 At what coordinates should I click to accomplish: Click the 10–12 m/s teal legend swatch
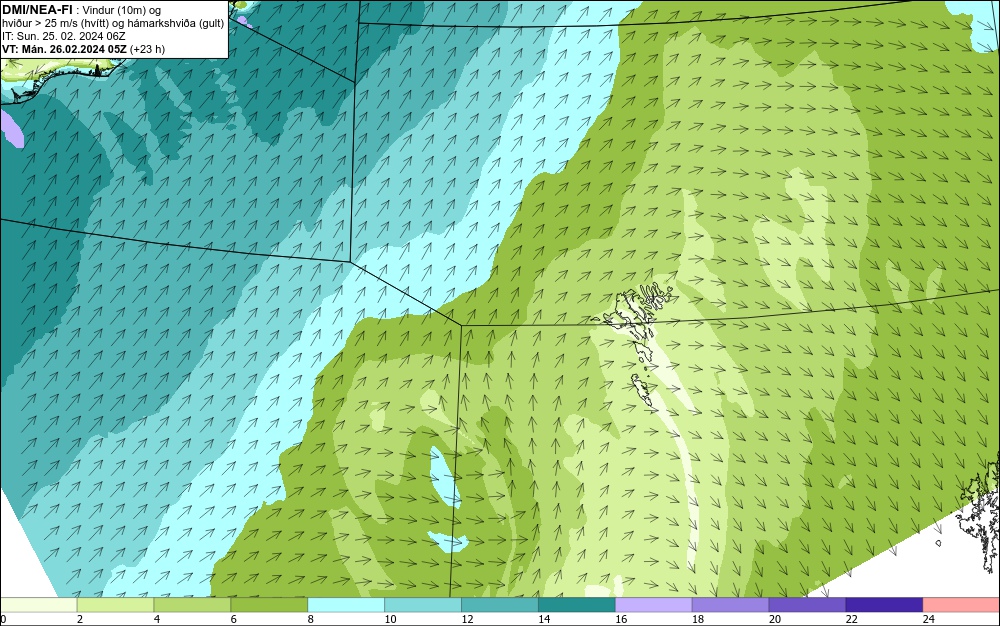pyautogui.click(x=423, y=605)
